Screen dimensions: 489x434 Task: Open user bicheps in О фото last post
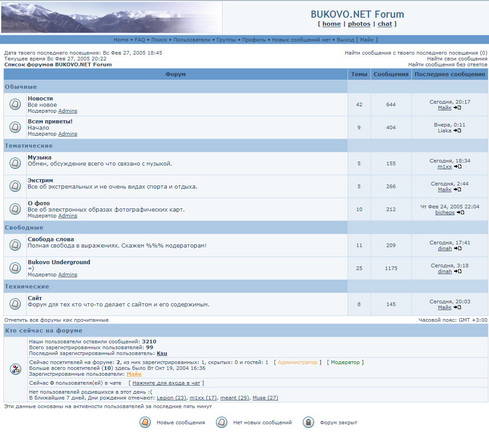[x=445, y=212]
